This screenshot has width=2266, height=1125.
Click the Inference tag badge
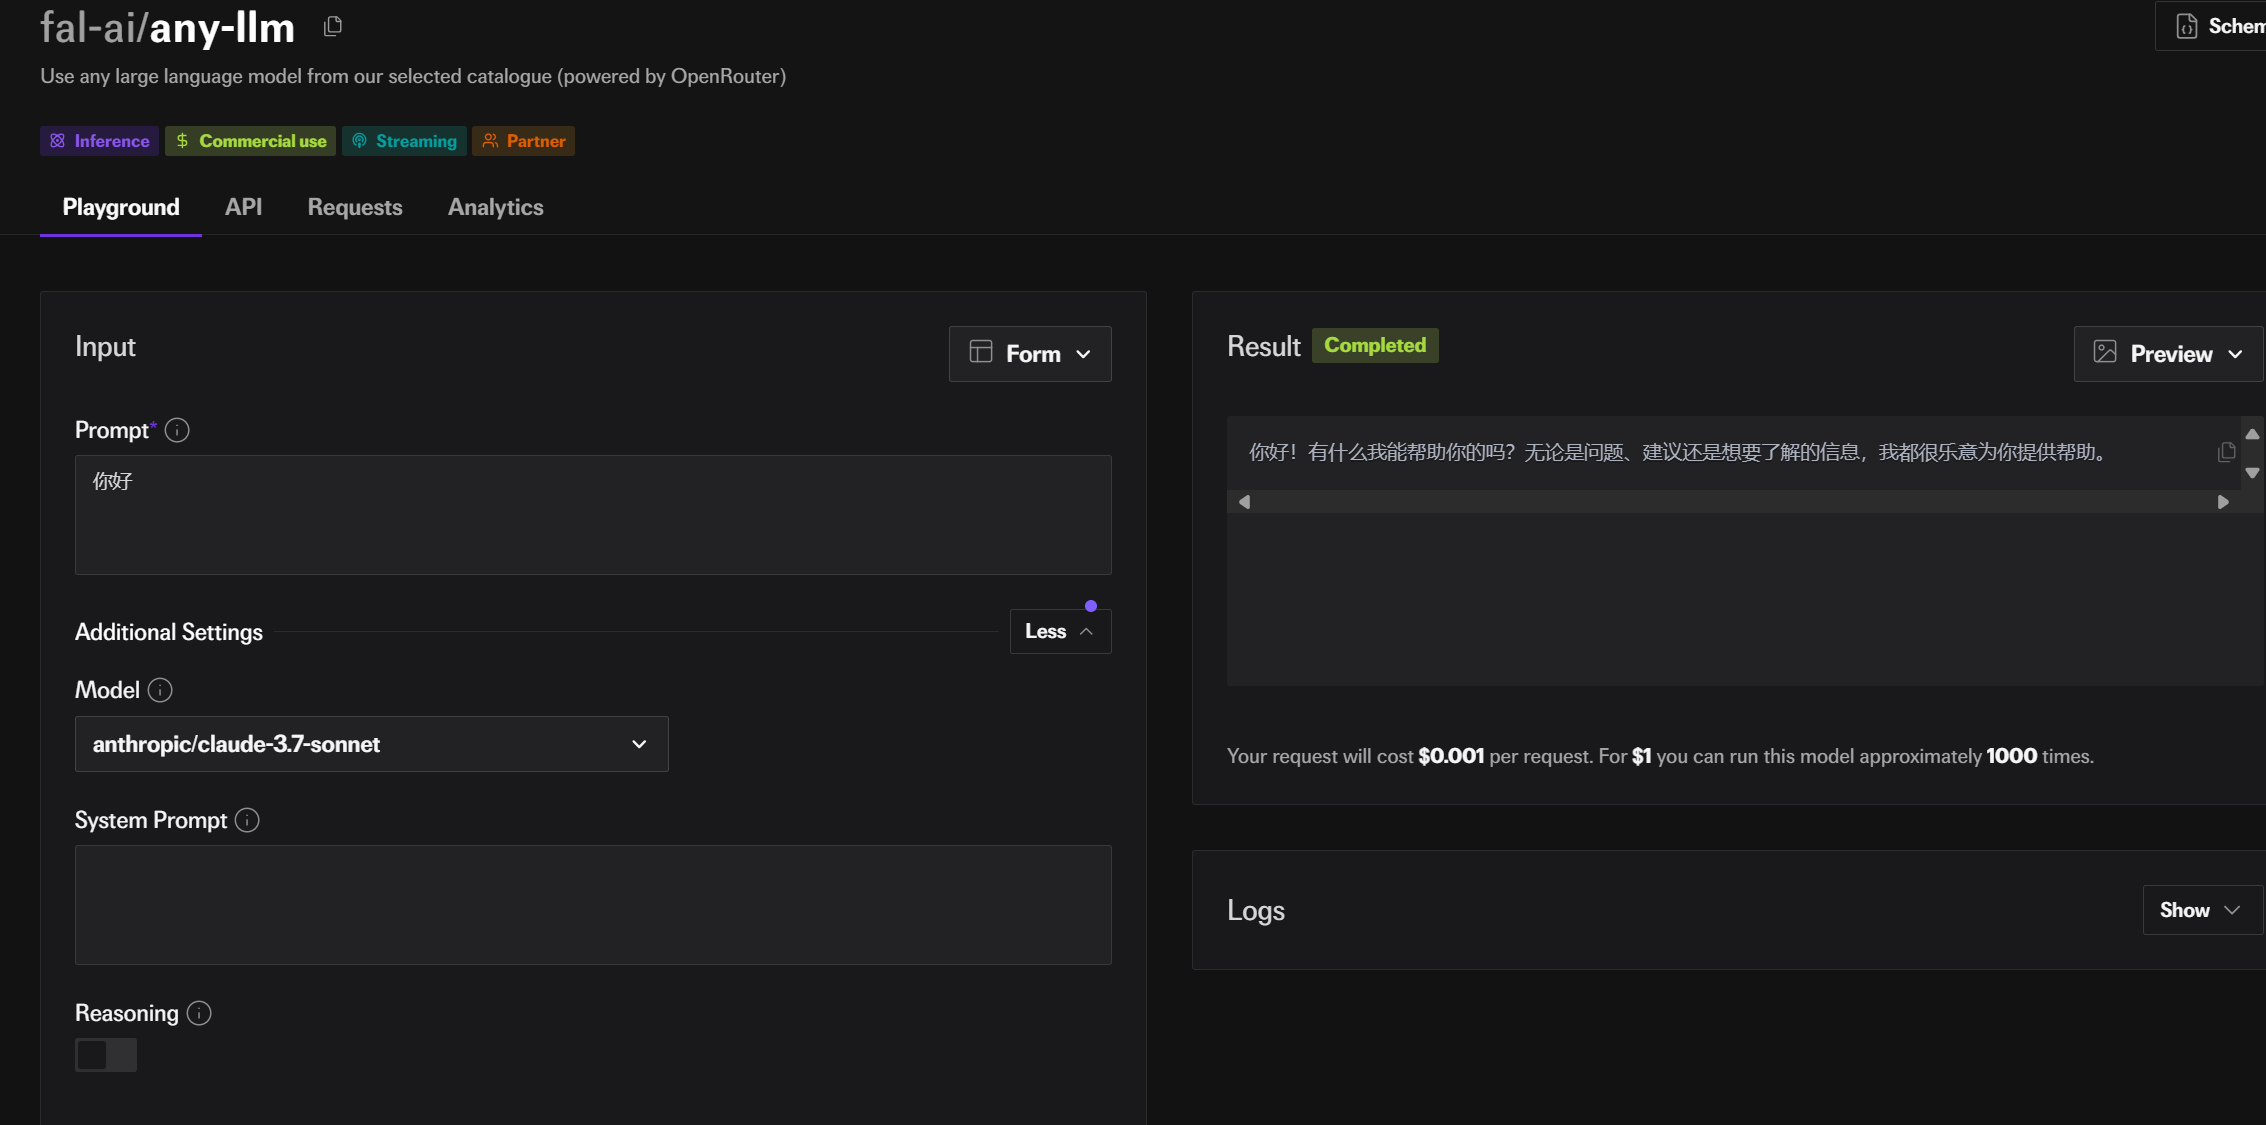click(99, 141)
